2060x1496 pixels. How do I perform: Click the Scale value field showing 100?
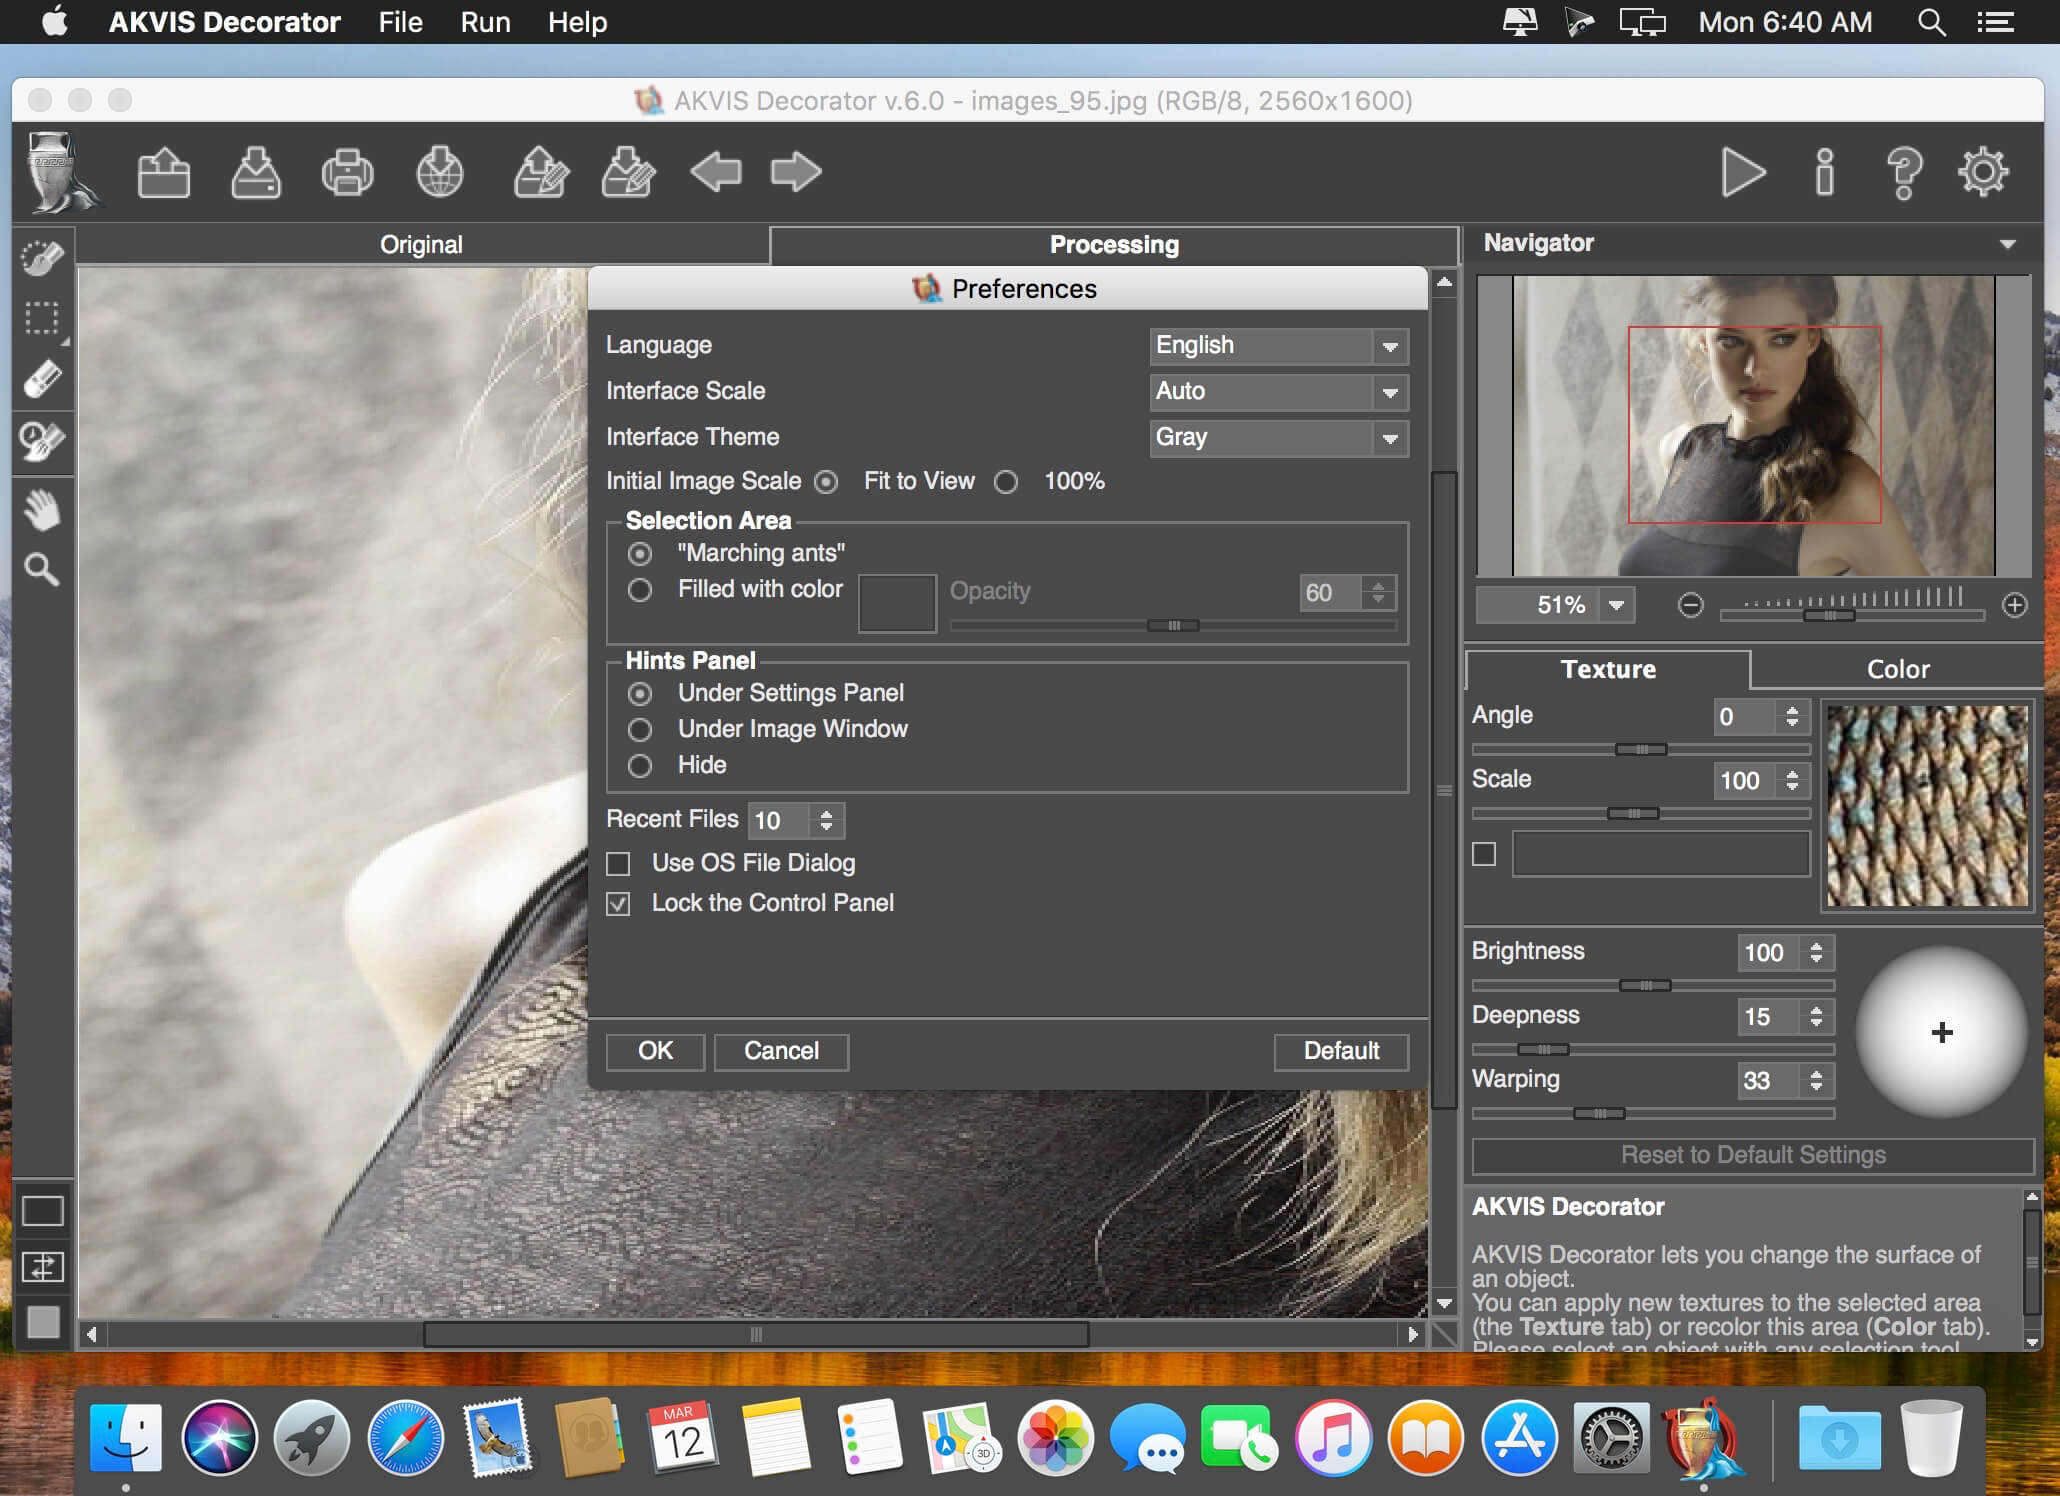[x=1745, y=780]
